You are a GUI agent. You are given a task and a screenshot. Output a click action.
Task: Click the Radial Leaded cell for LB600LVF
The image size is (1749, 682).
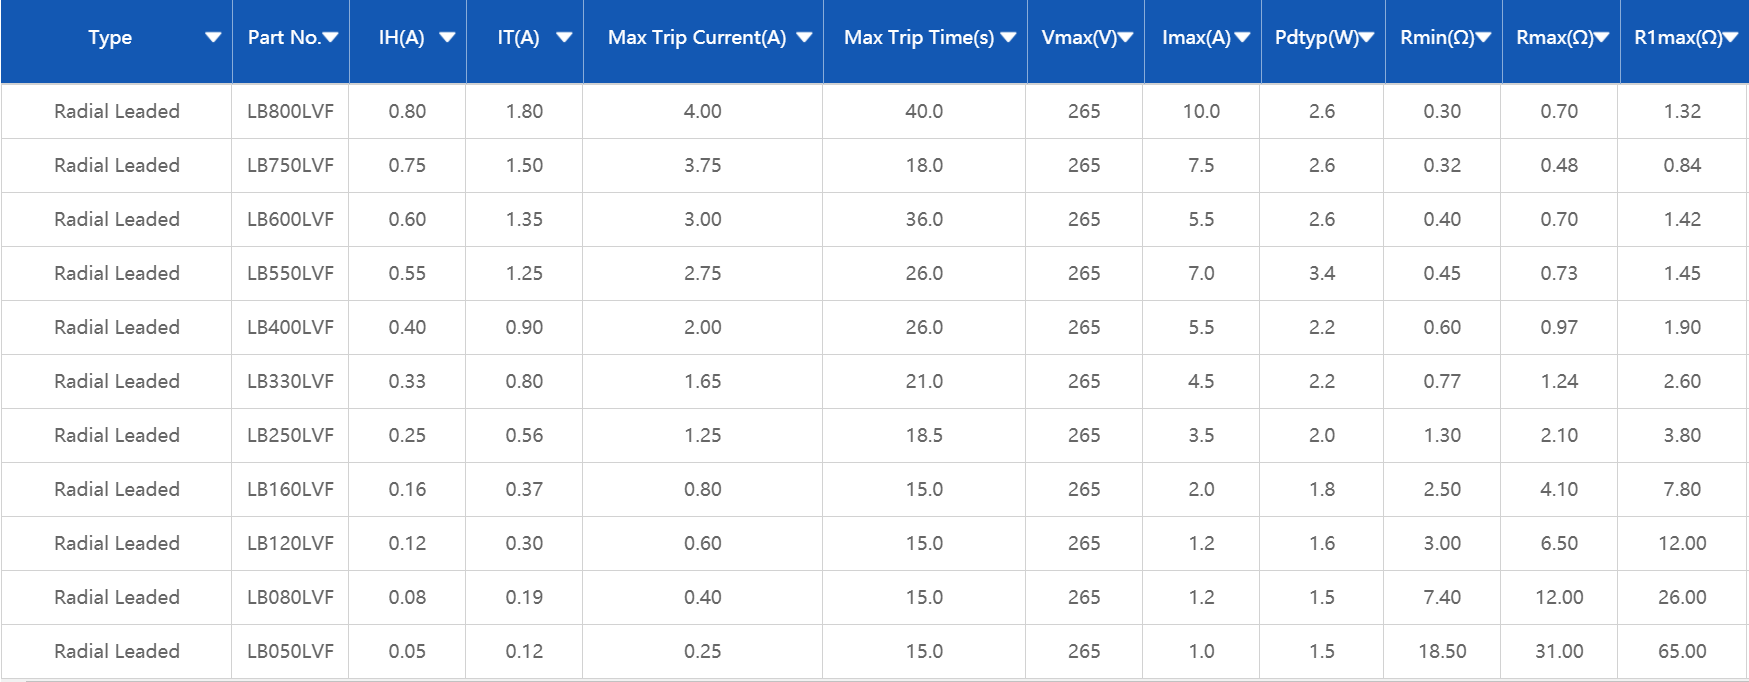117,219
